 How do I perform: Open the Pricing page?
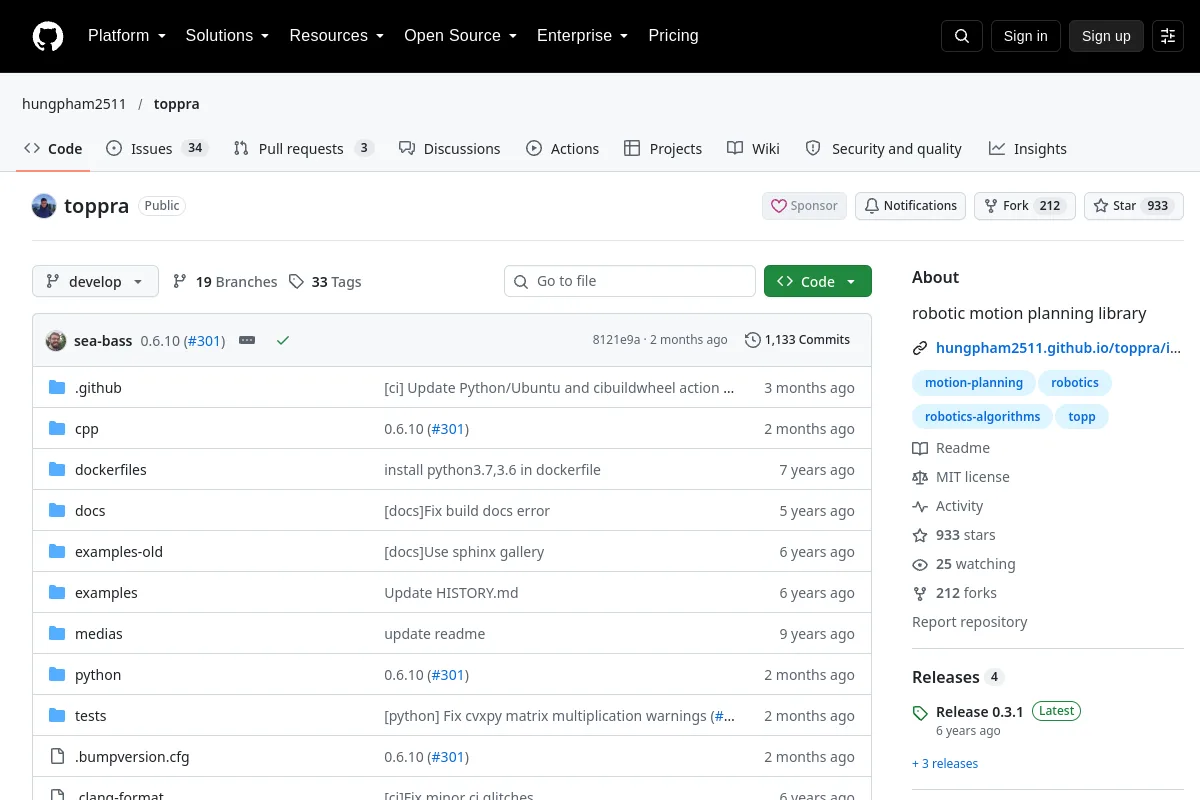[673, 36]
